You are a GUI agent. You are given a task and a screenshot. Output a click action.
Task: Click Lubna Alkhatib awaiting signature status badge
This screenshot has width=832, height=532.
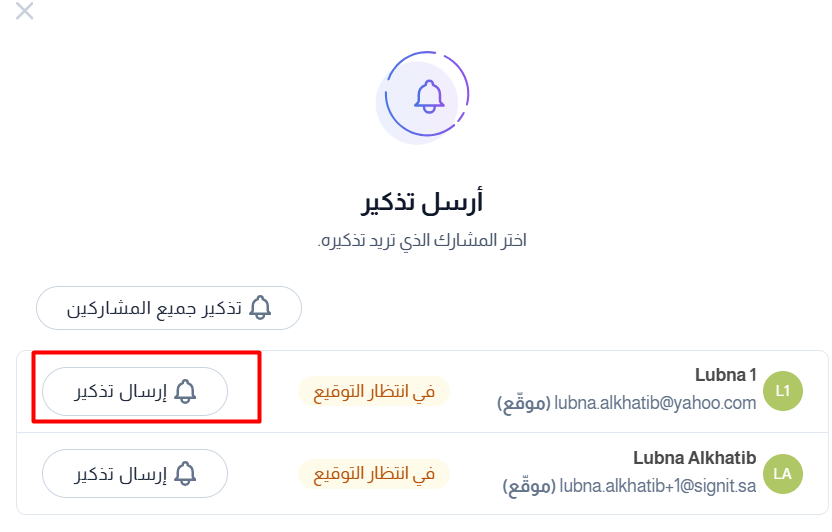point(374,474)
